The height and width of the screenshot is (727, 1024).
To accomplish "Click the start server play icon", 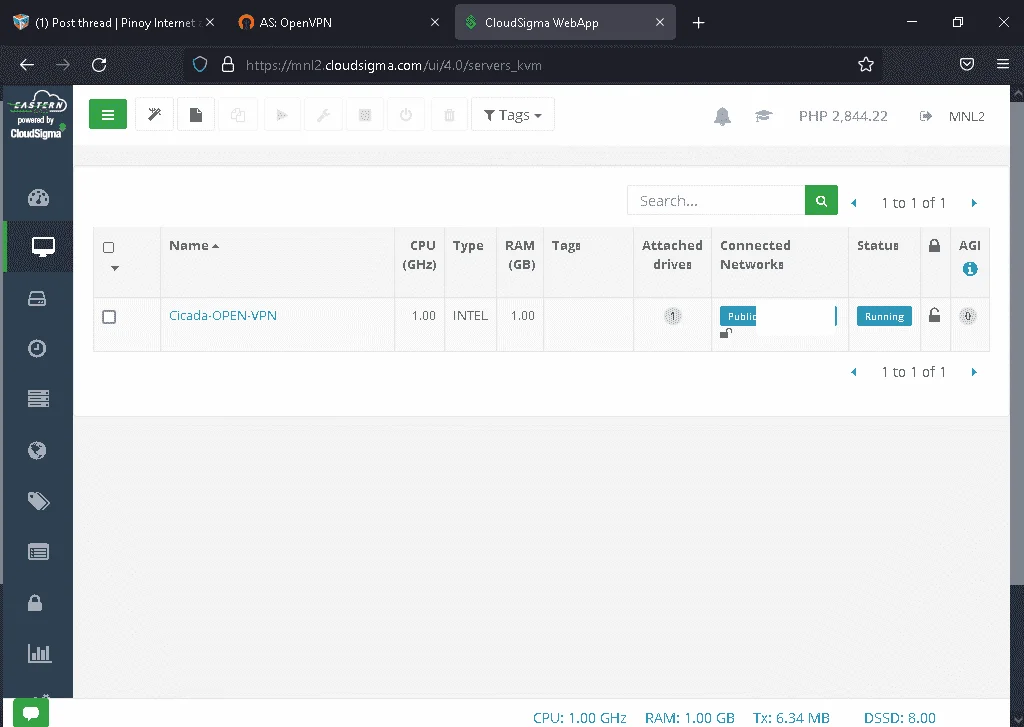I will point(282,114).
